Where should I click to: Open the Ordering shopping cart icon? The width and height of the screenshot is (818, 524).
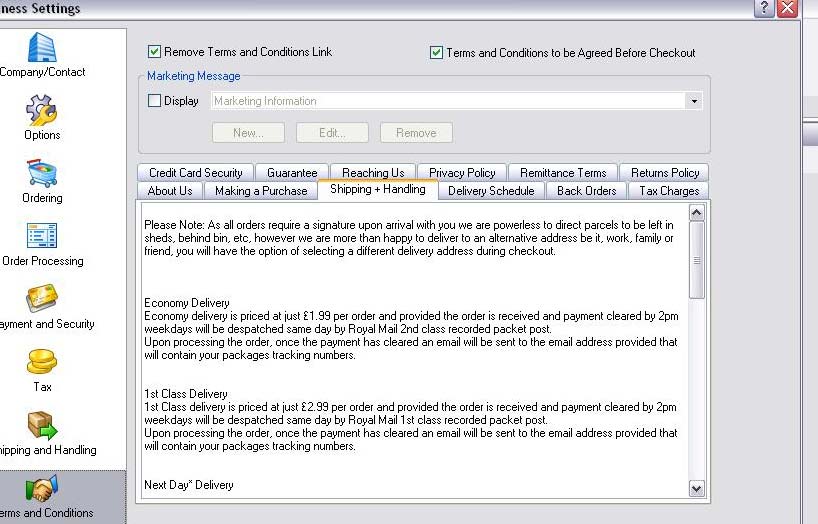point(41,173)
